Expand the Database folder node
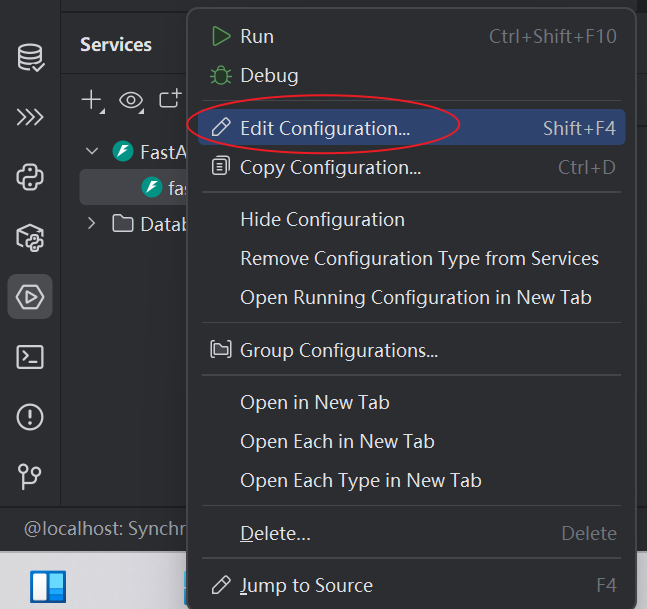The width and height of the screenshot is (647, 609). (x=91, y=224)
